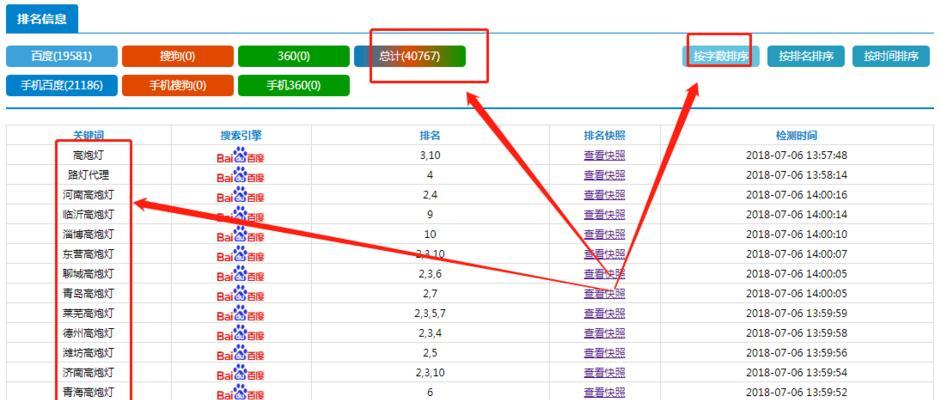The image size is (941, 400).
Task: Click the 东营高炮灯 keyword cell
Action: (88, 254)
